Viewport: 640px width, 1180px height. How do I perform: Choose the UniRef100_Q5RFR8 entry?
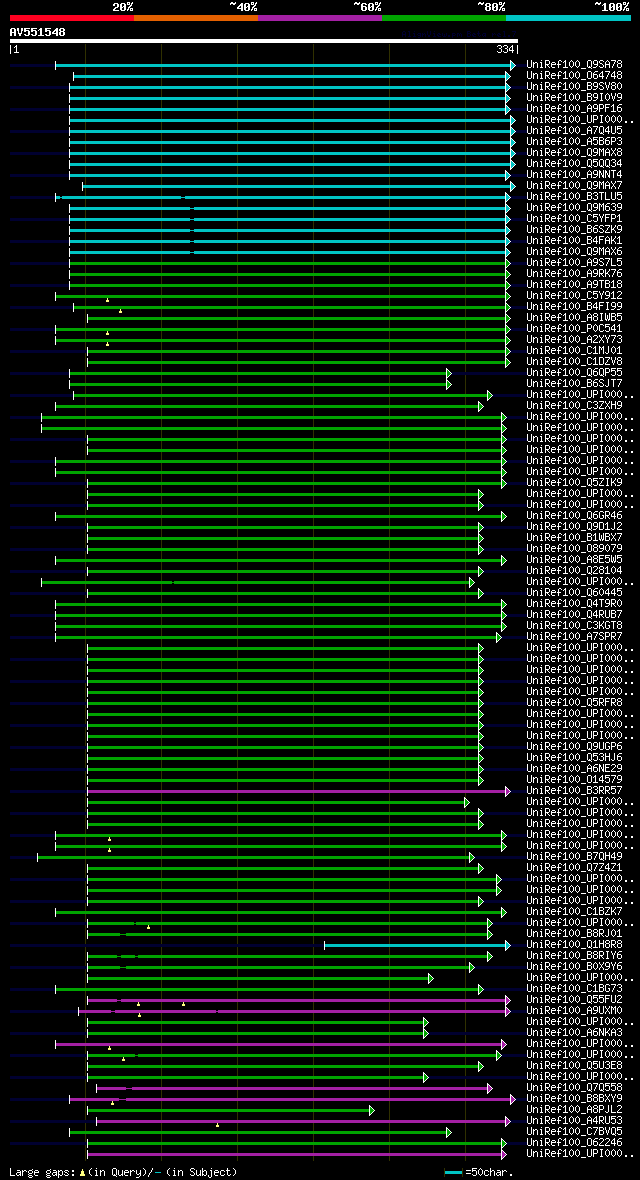(x=574, y=702)
